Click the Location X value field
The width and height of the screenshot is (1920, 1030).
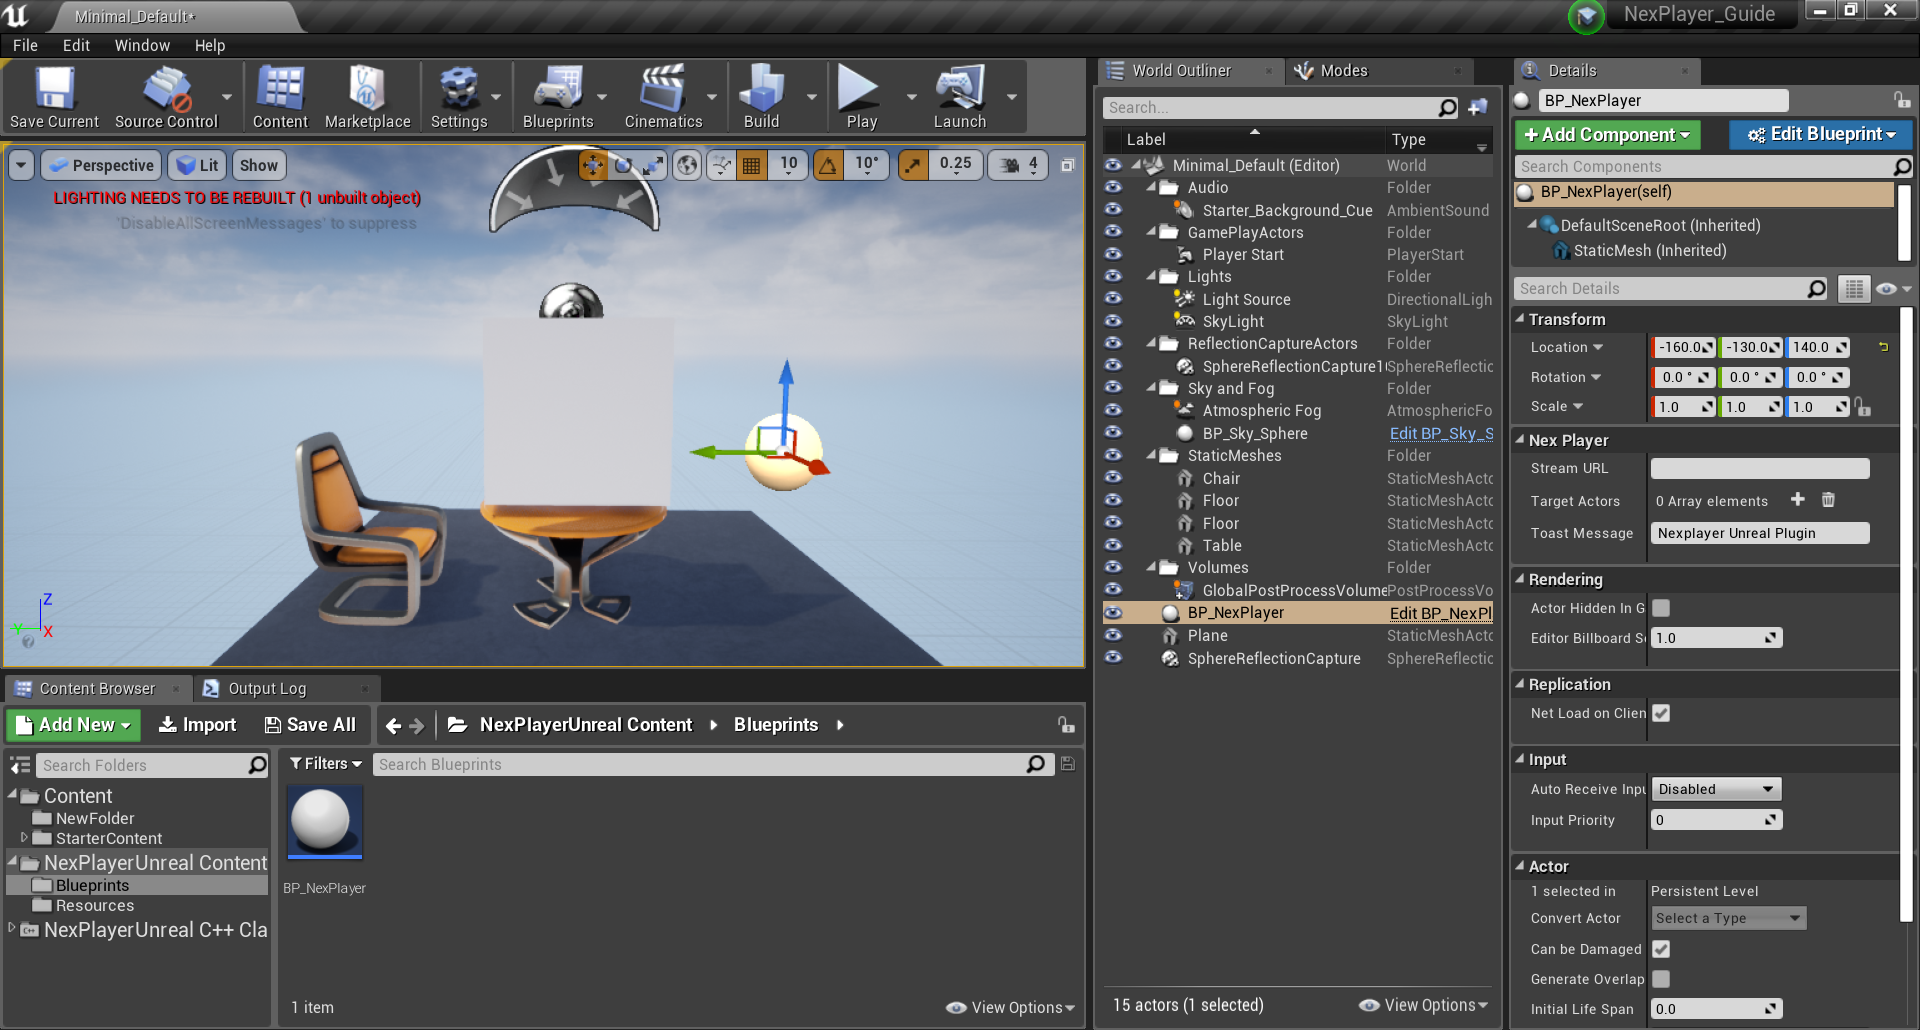click(1684, 347)
